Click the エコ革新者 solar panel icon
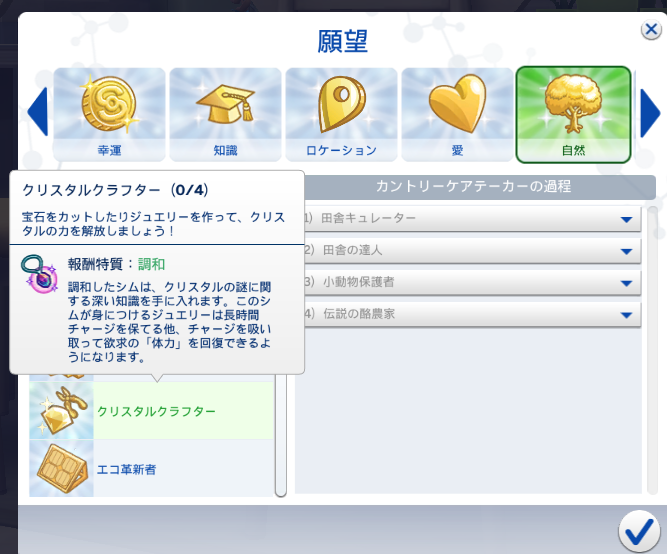This screenshot has height=554, width=667. [x=61, y=468]
